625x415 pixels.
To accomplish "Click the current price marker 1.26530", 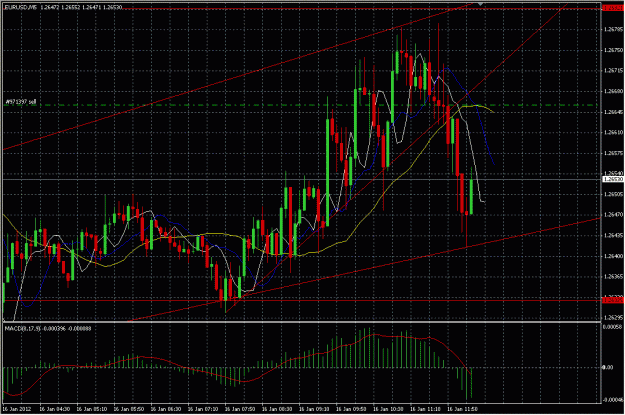I will tap(613, 179).
